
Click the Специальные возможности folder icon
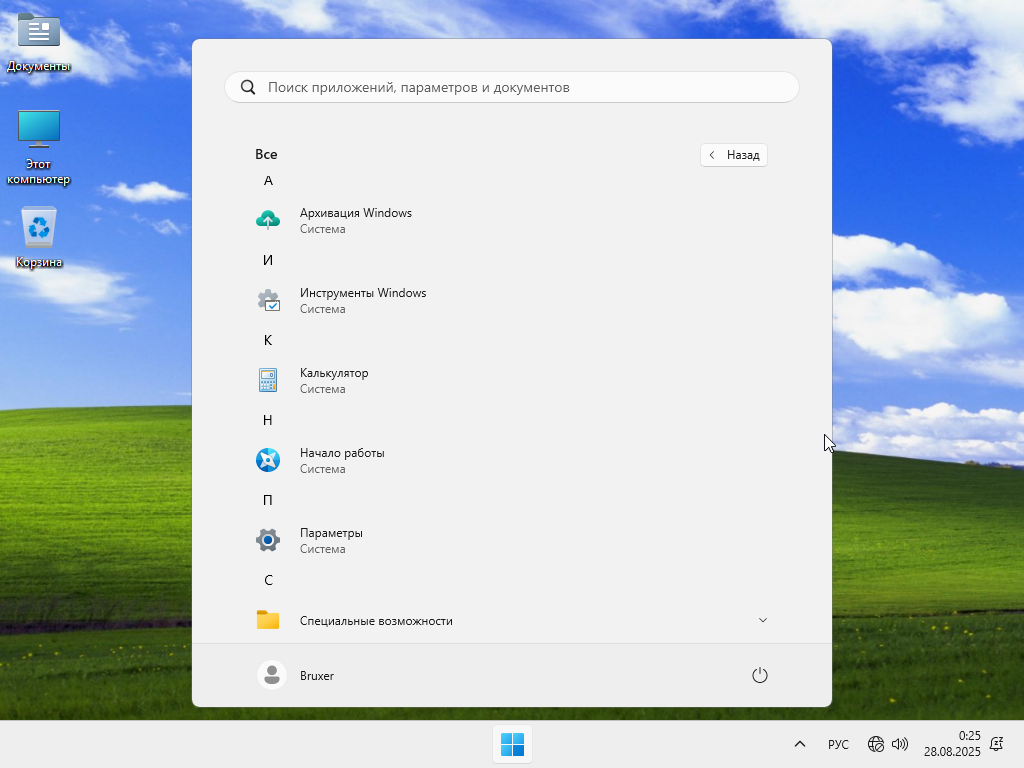pos(268,620)
